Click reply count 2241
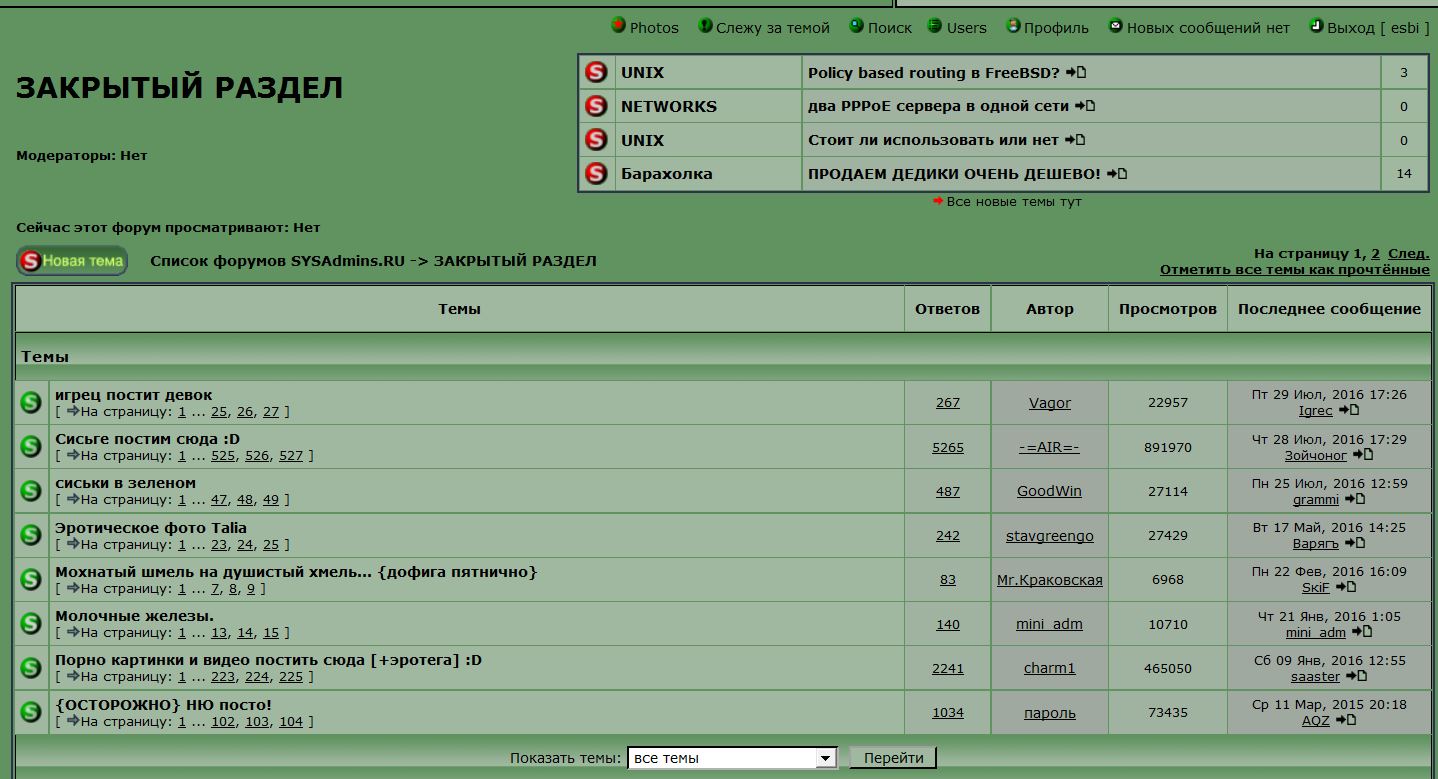This screenshot has height=779, width=1438. pos(948,668)
